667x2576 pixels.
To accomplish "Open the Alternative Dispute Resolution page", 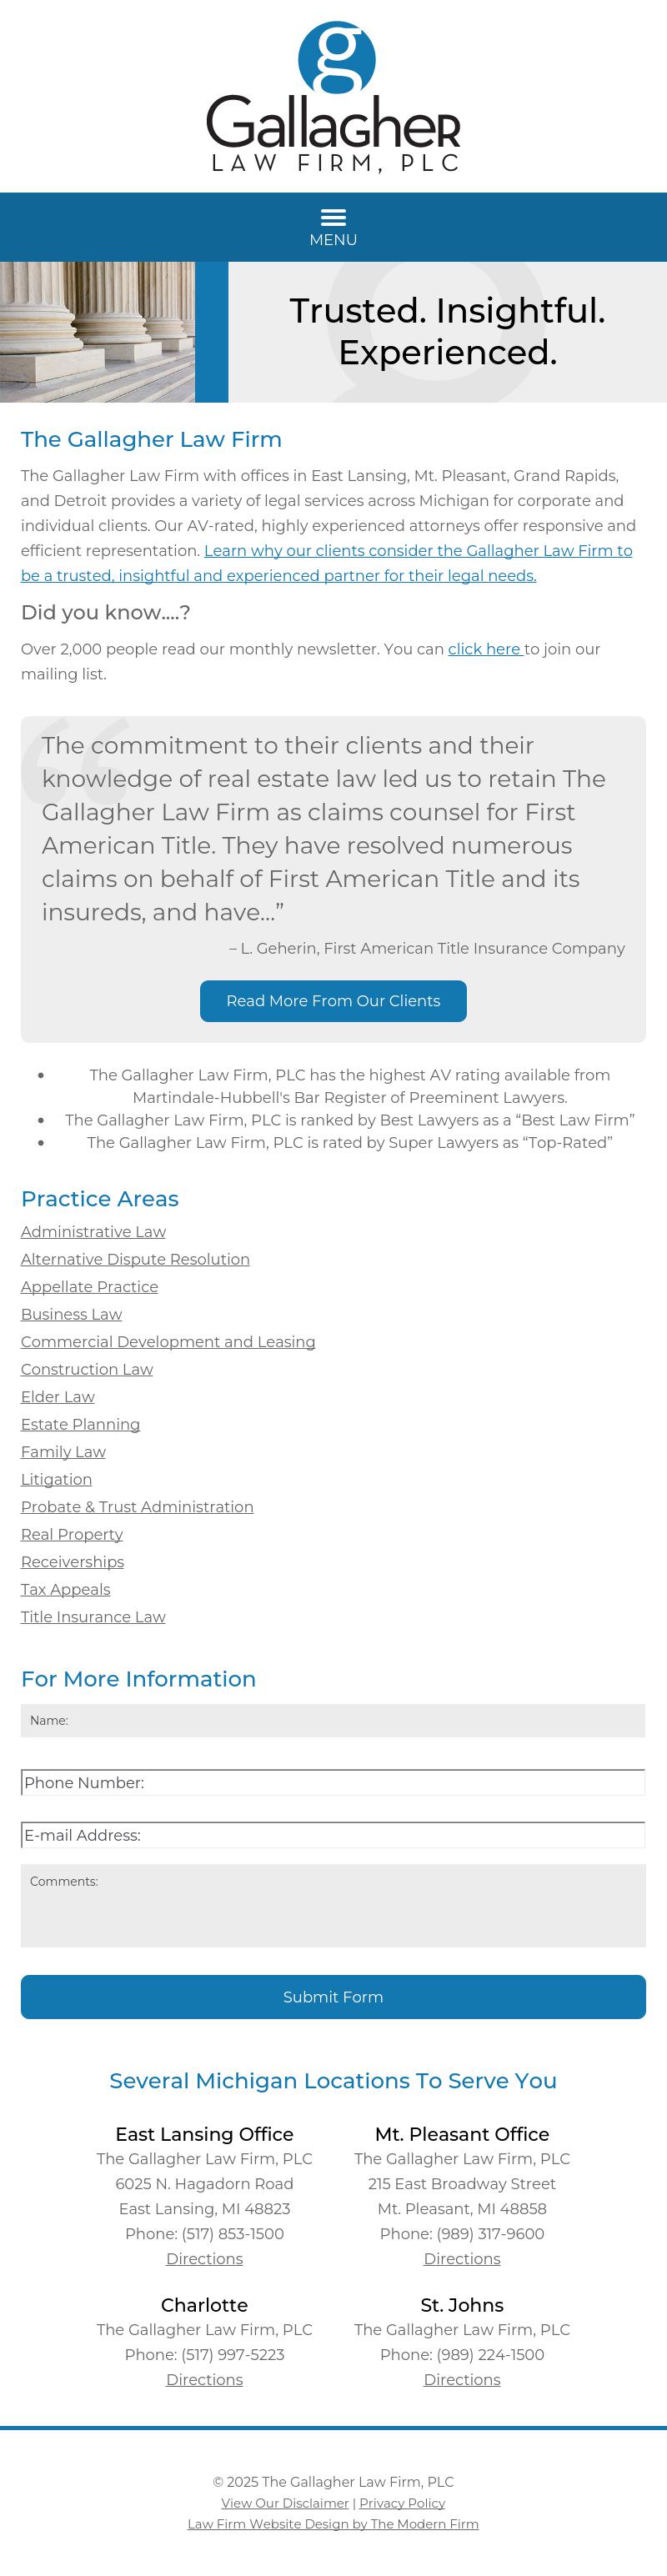I will tap(135, 1259).
